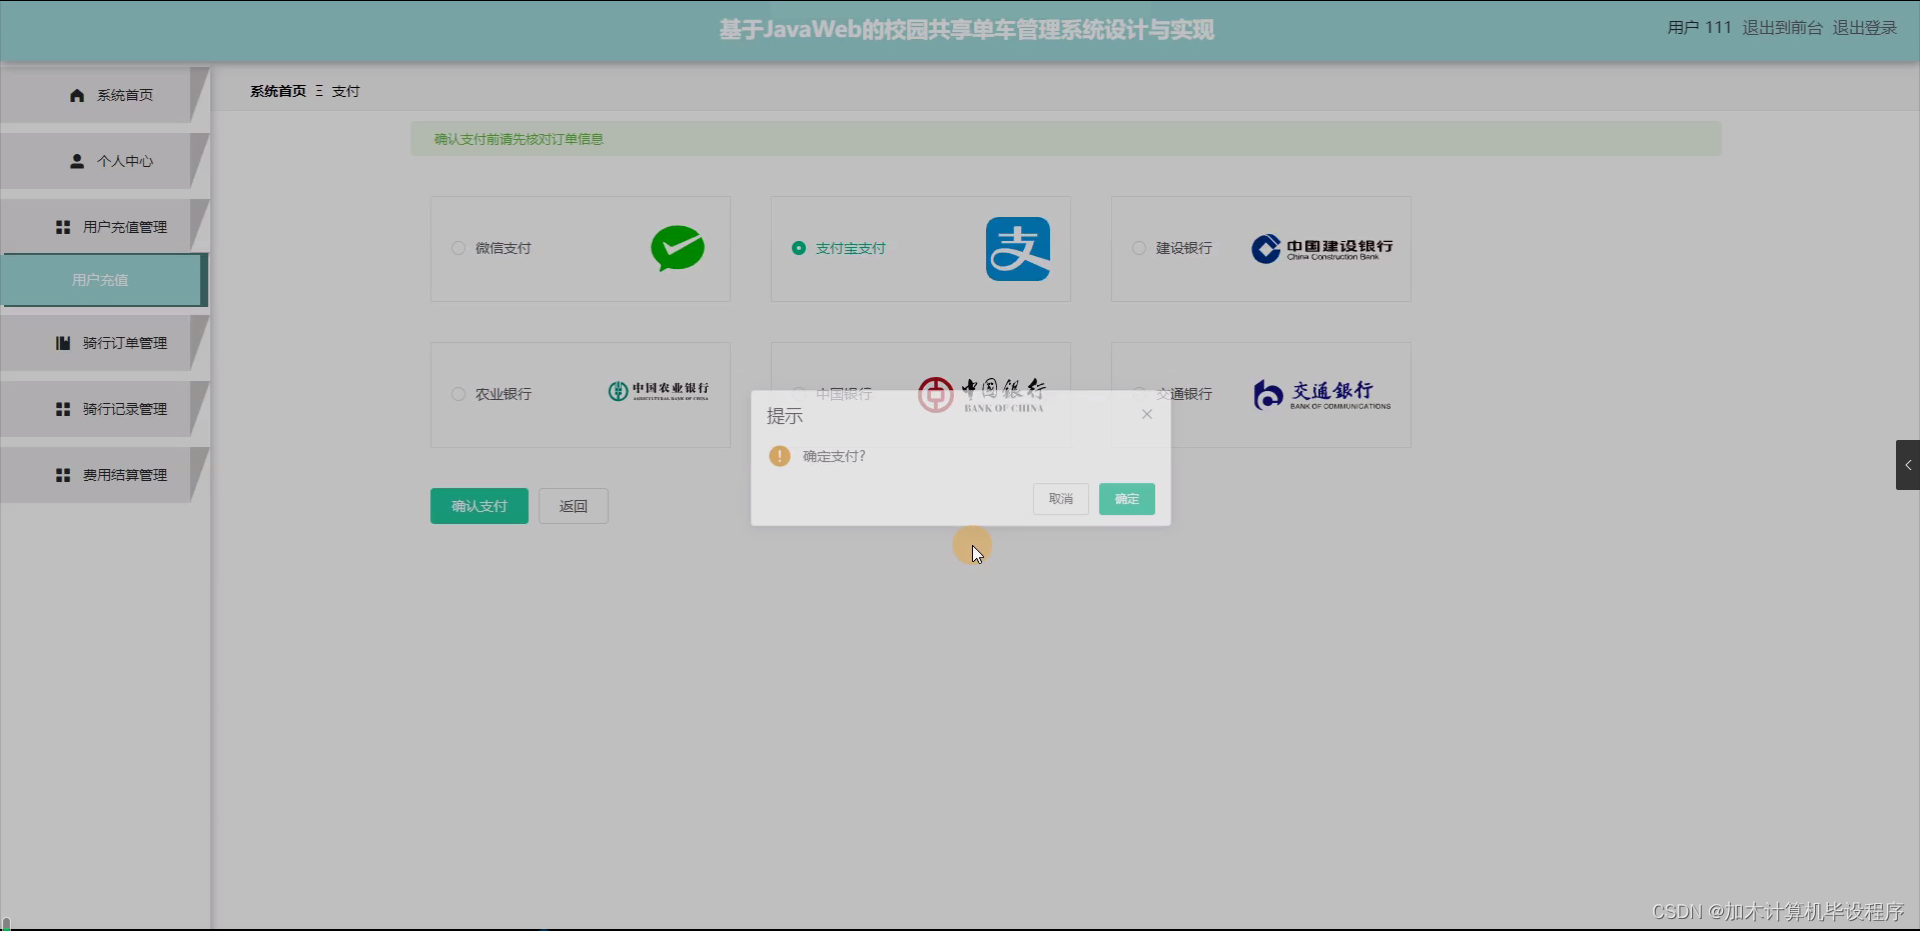Select the 农业银行 radio button
The height and width of the screenshot is (931, 1920).
458,394
